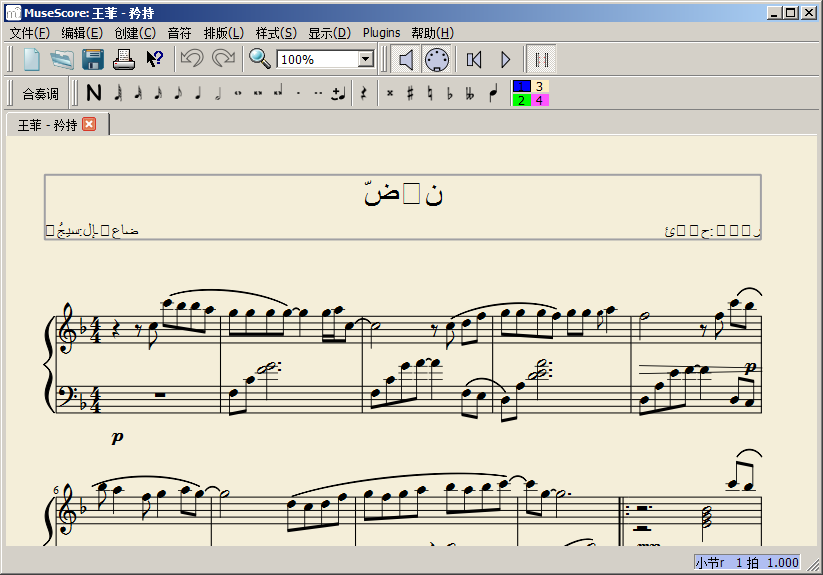Click the lyricist text at the frame's left
The width and height of the screenshot is (823, 575).
(92, 230)
